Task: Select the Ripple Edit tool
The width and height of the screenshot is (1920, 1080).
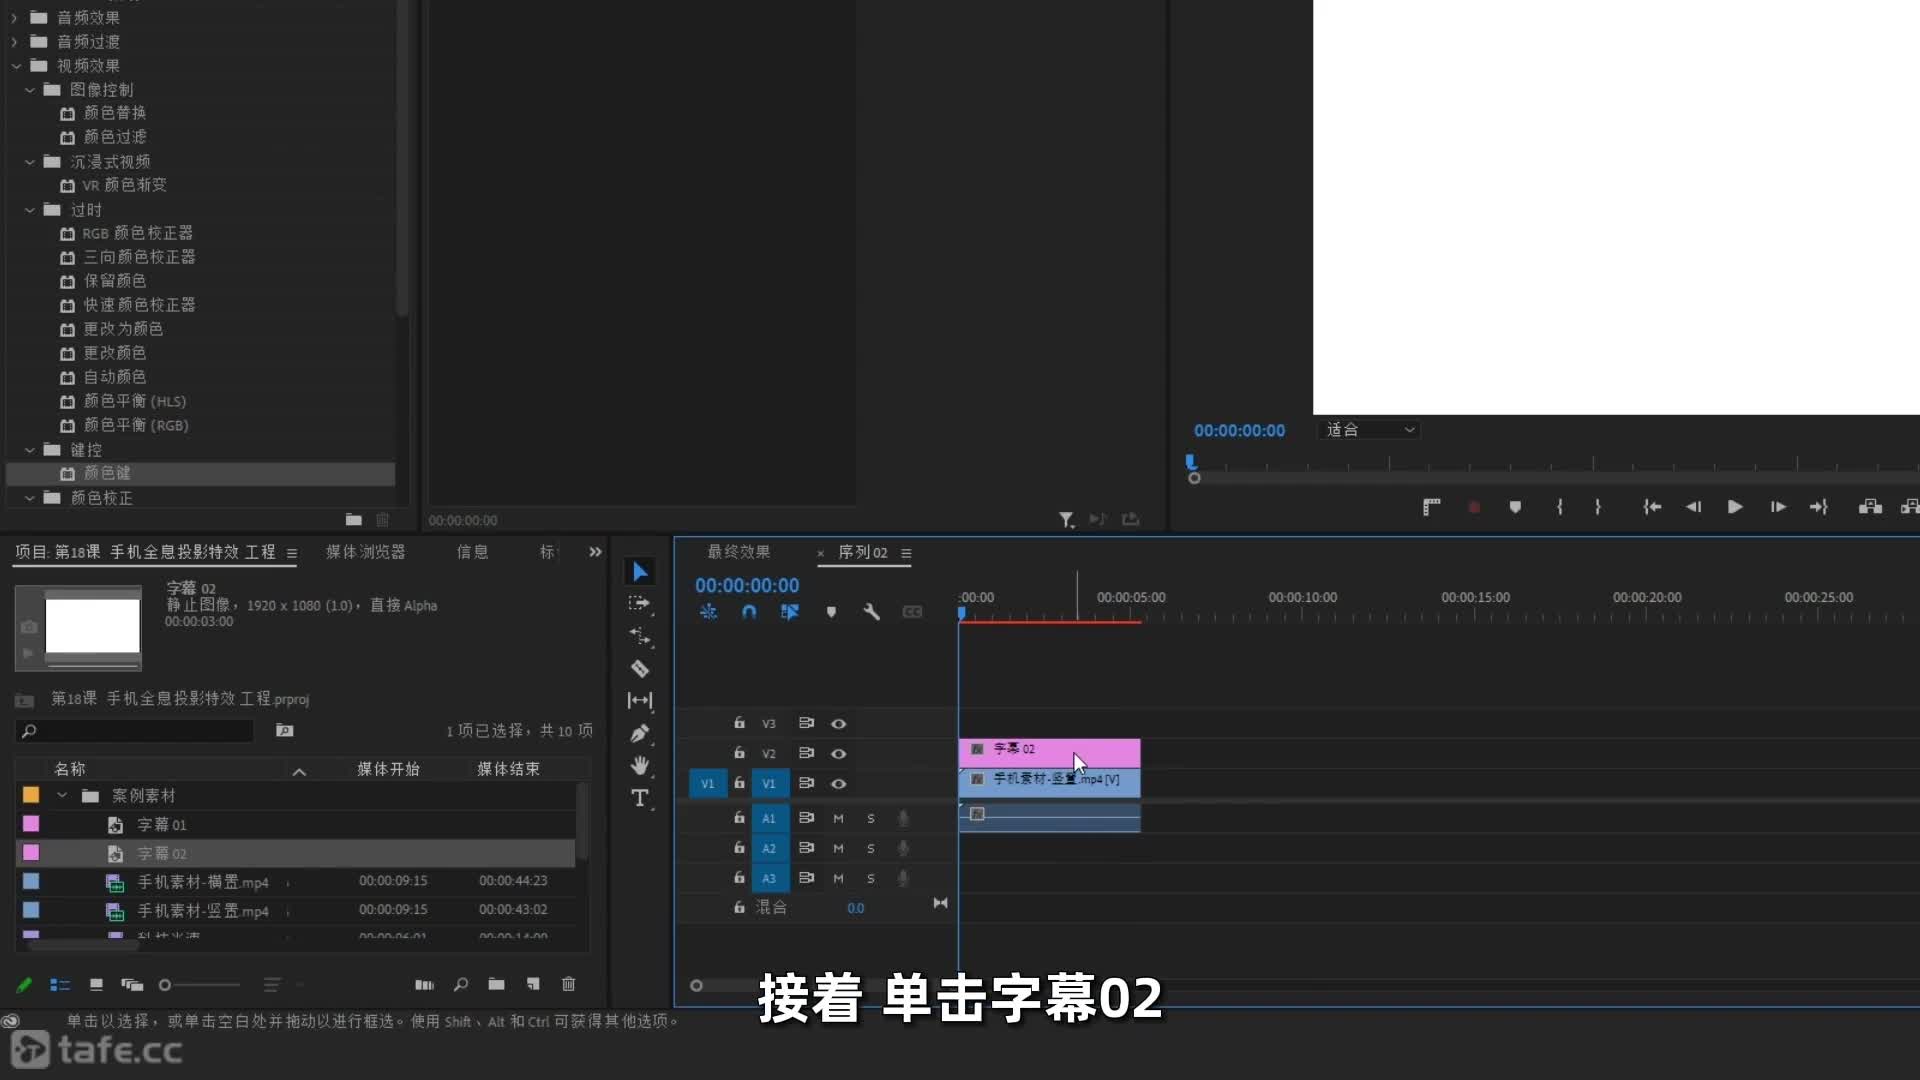Action: pyautogui.click(x=639, y=636)
